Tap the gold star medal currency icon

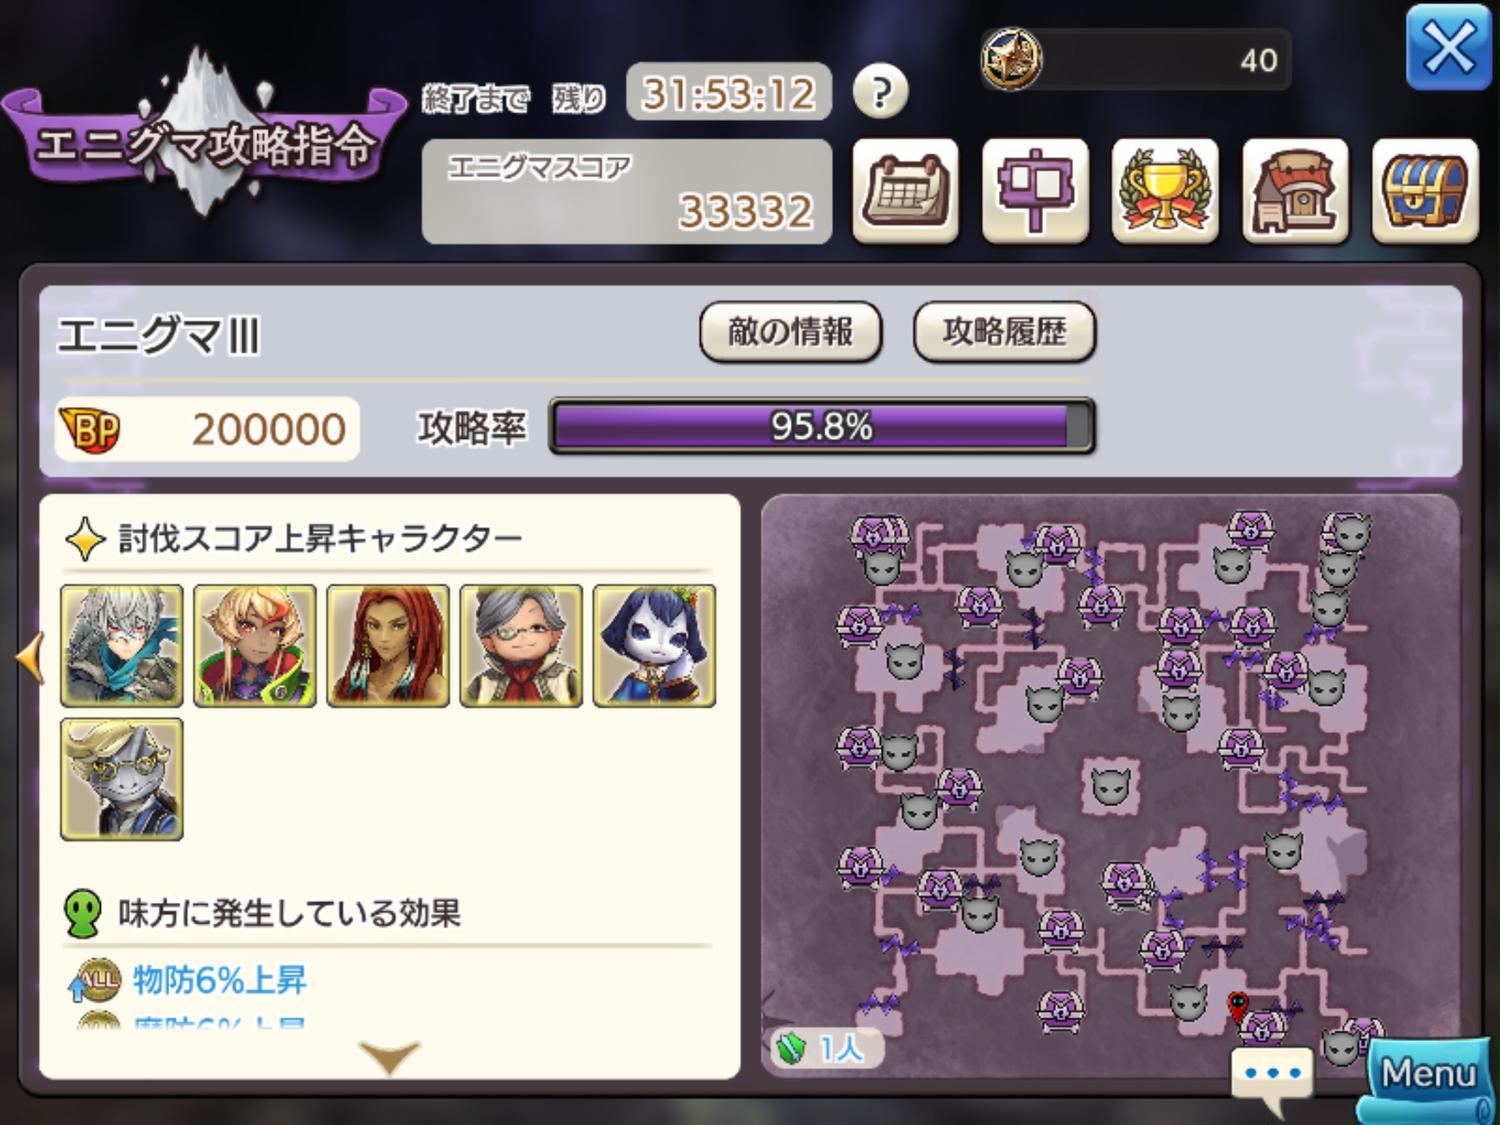1011,58
